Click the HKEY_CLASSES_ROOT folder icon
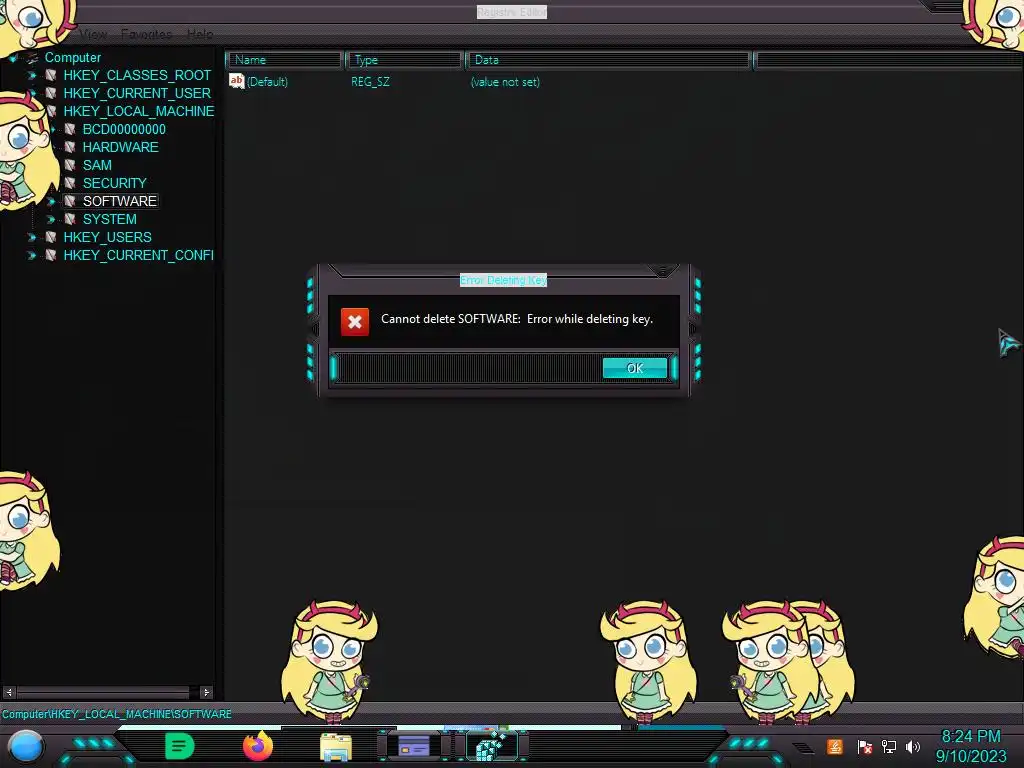The width and height of the screenshot is (1024, 768). [x=50, y=75]
